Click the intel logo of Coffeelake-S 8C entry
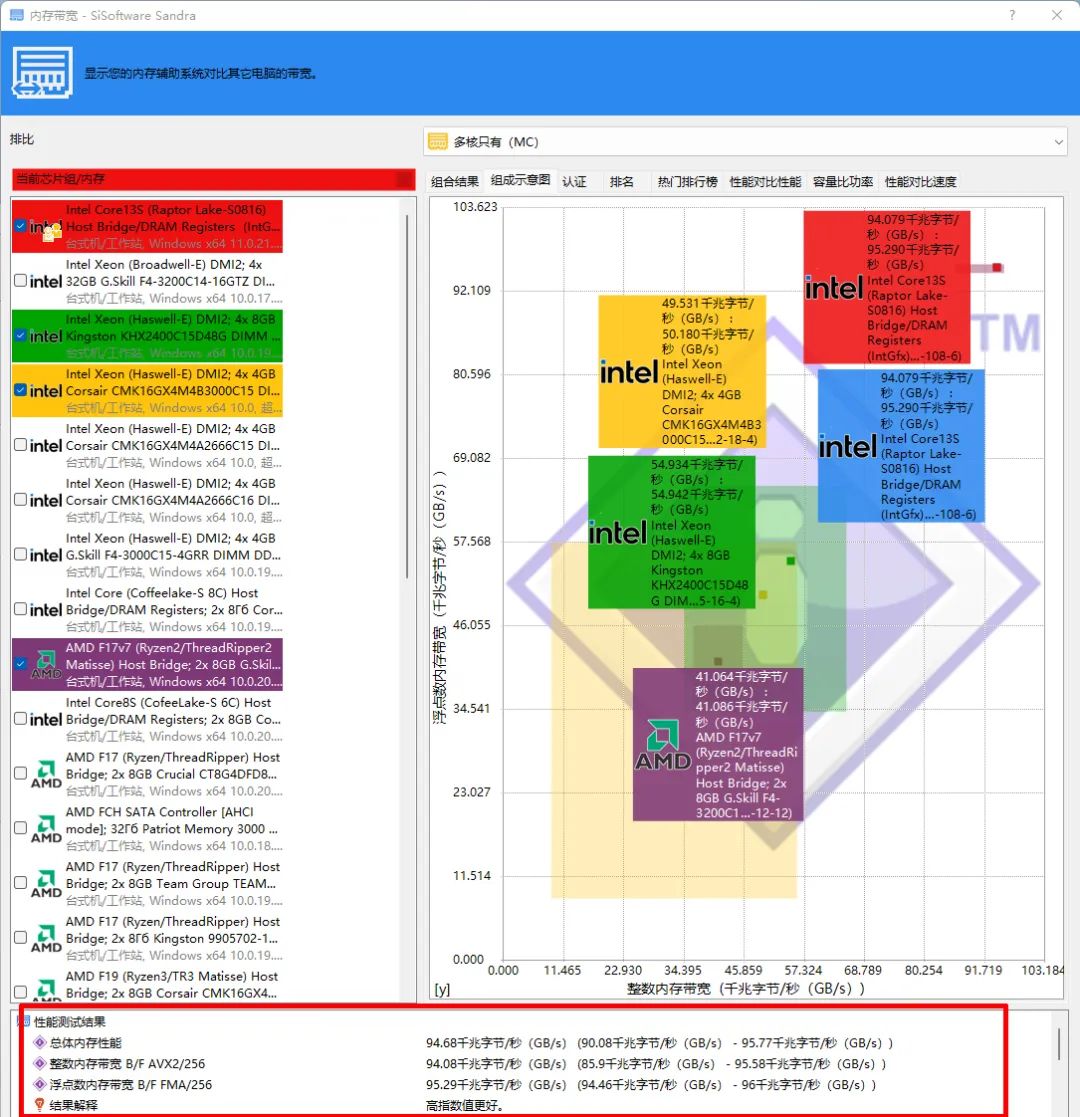This screenshot has width=1080, height=1117. click(46, 610)
